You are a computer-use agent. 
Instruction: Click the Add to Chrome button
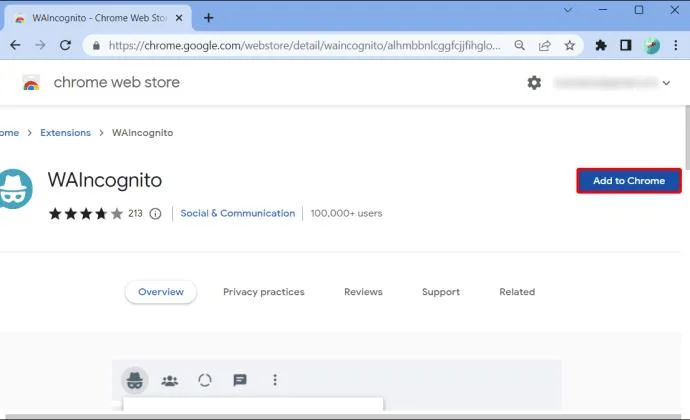[629, 181]
